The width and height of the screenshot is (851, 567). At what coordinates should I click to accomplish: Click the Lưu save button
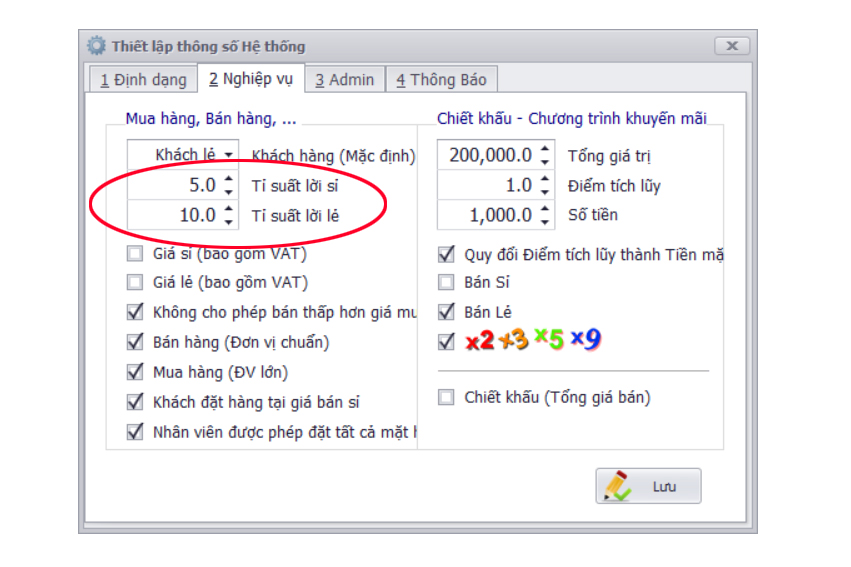[648, 486]
